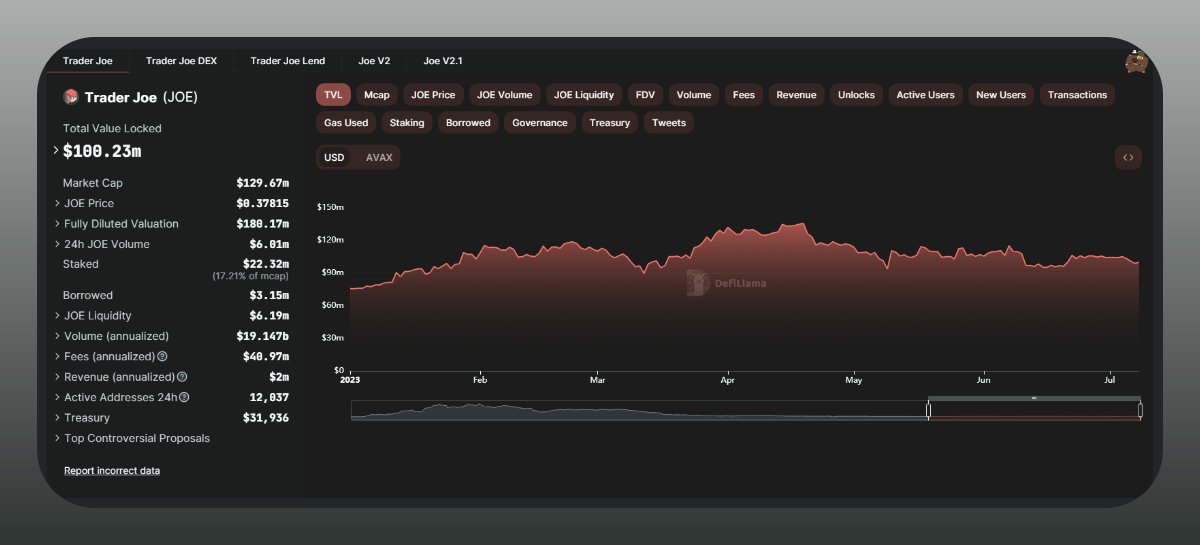Switch chart denomination to AVAX

379,157
